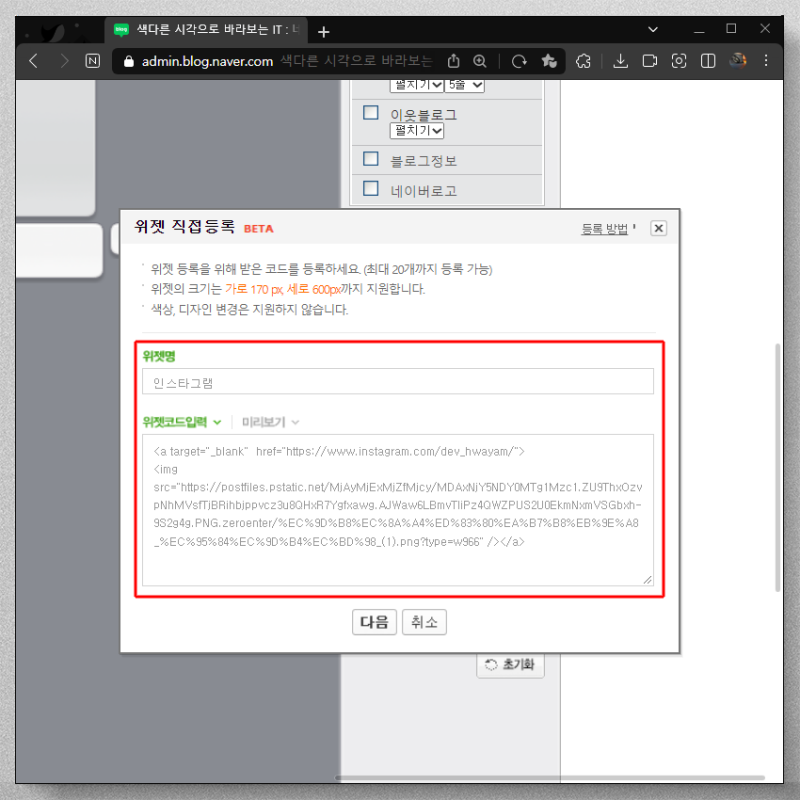Click the page vertical scrollbar
The height and width of the screenshot is (800, 800).
[778, 467]
